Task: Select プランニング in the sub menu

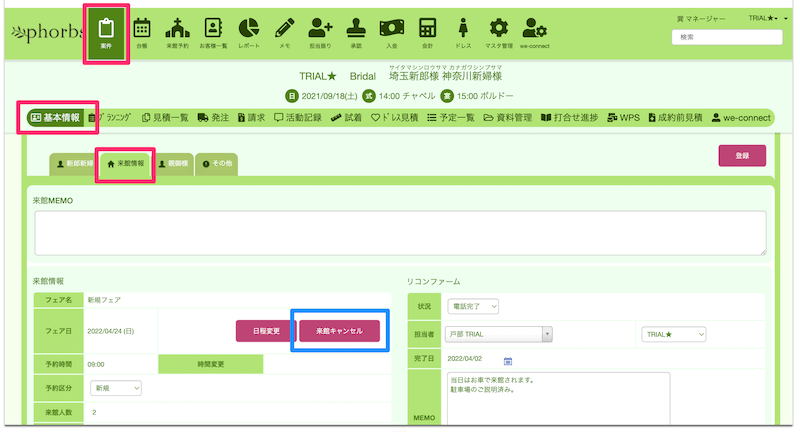Action: click(x=110, y=118)
